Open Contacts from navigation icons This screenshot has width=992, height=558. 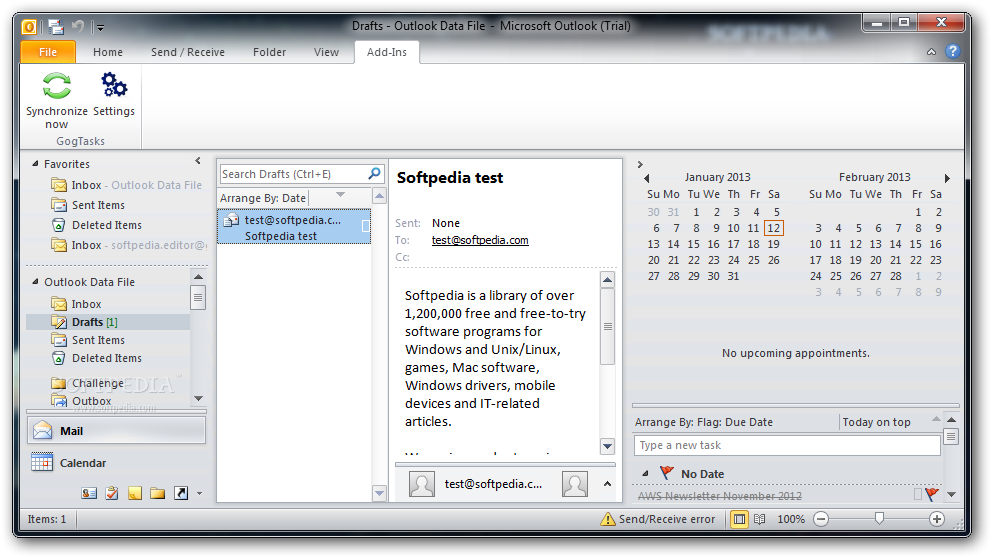click(x=89, y=493)
